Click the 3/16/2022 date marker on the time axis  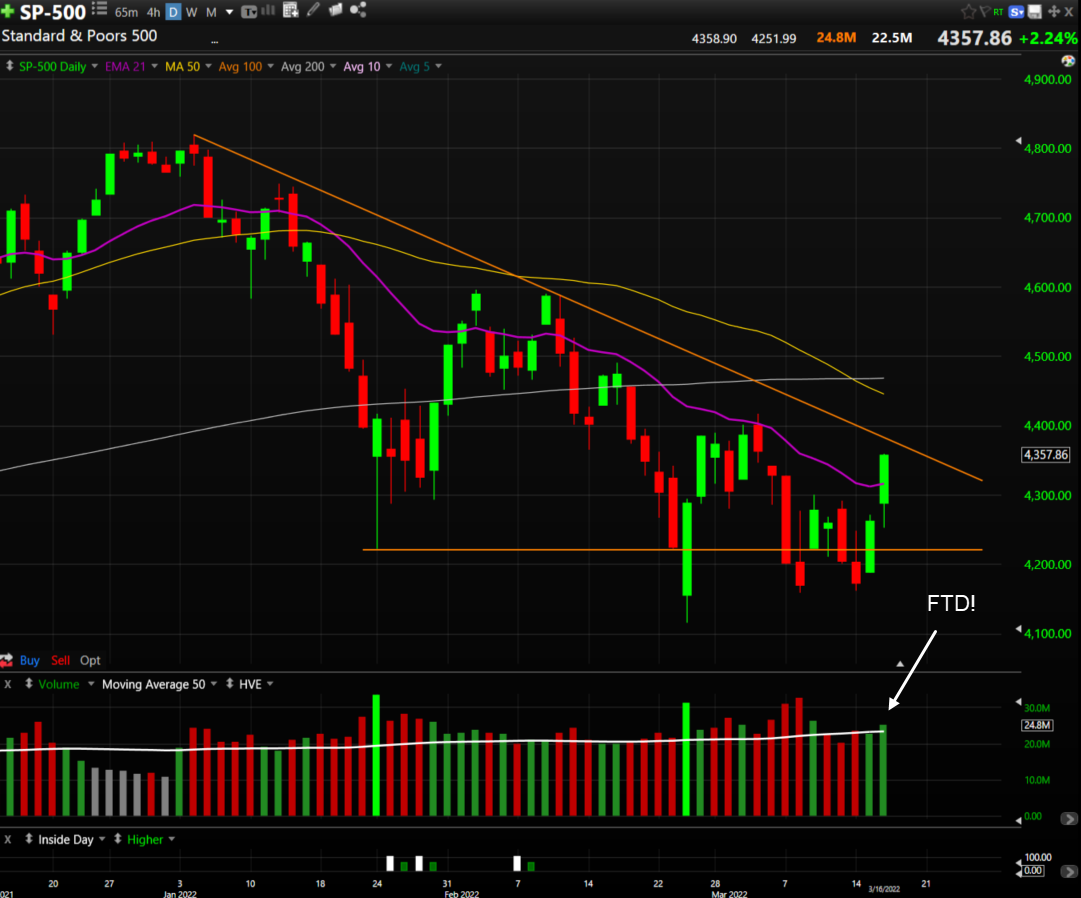point(884,889)
